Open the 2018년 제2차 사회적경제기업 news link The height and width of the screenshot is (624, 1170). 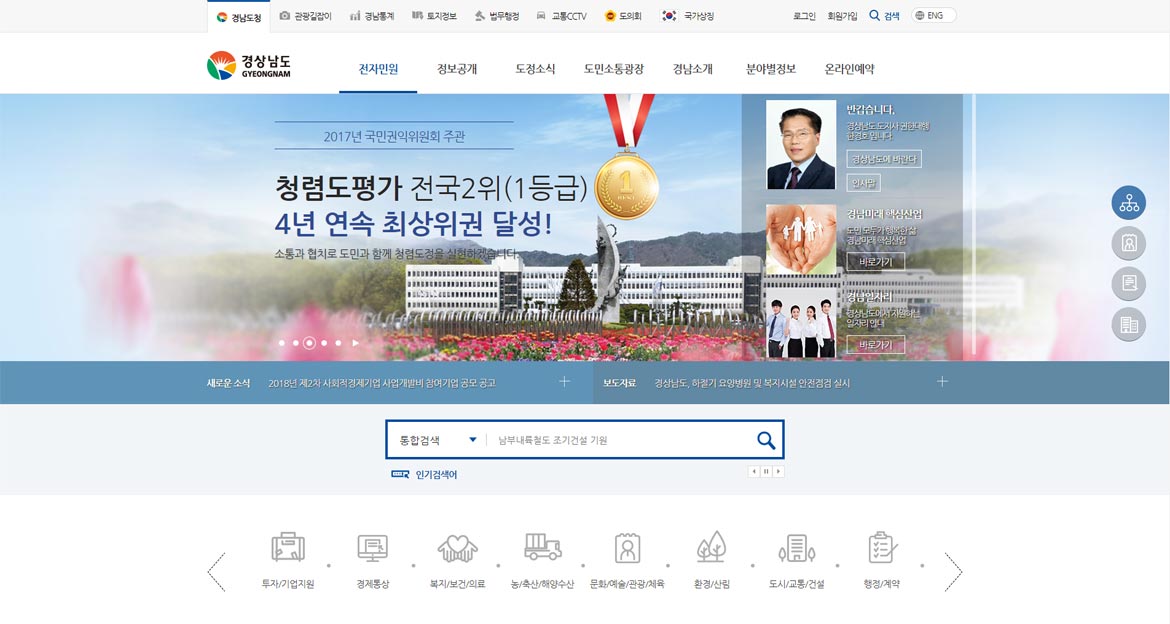click(382, 383)
